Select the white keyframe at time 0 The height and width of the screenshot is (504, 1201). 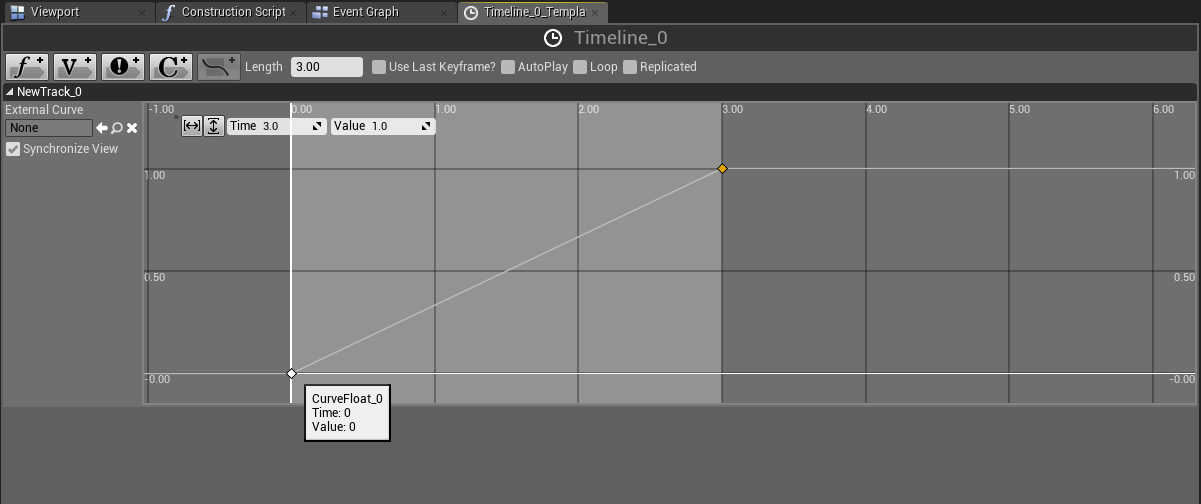292,374
